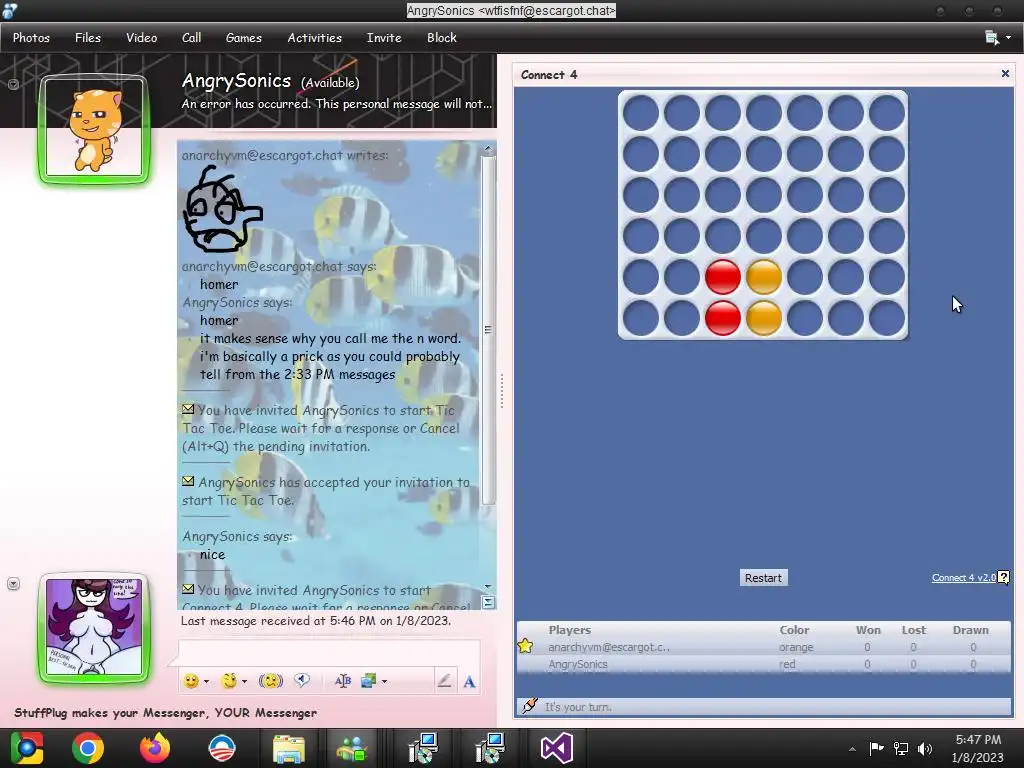
Task: Select the anarchyvm@escargot.c.. player row
Action: coord(763,647)
